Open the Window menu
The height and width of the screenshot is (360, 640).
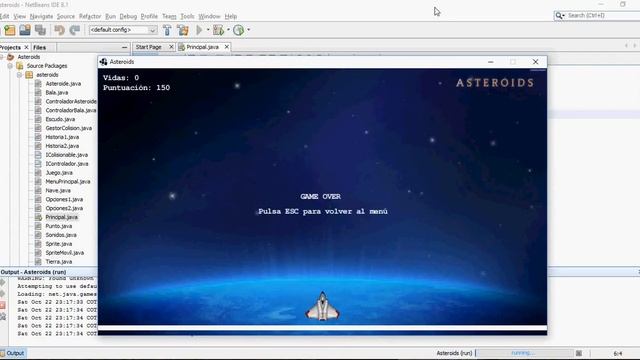click(x=209, y=16)
